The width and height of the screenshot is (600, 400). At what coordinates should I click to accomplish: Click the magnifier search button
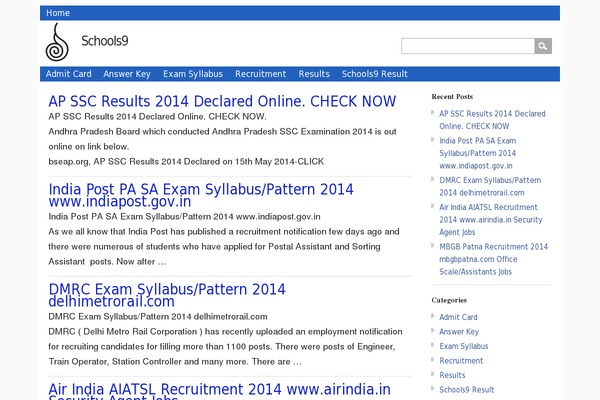[543, 46]
